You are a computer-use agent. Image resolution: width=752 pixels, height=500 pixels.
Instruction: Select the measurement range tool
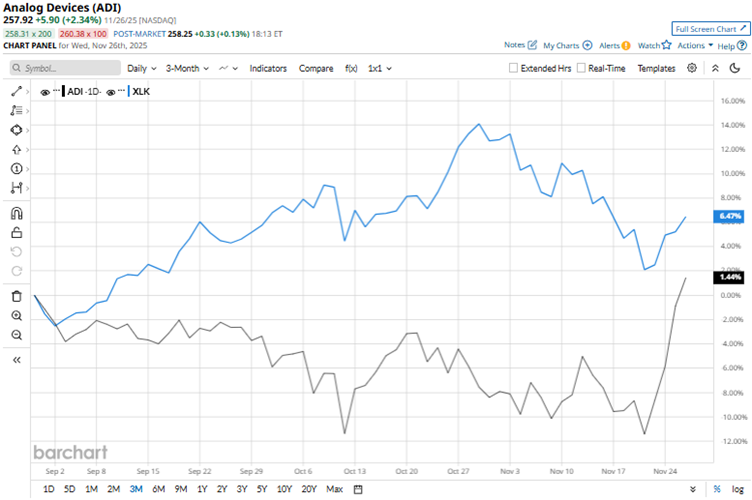pos(16,188)
